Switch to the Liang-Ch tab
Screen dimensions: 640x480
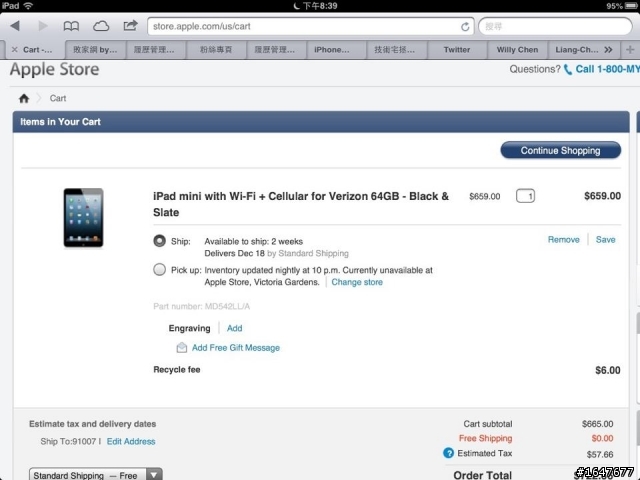point(576,50)
